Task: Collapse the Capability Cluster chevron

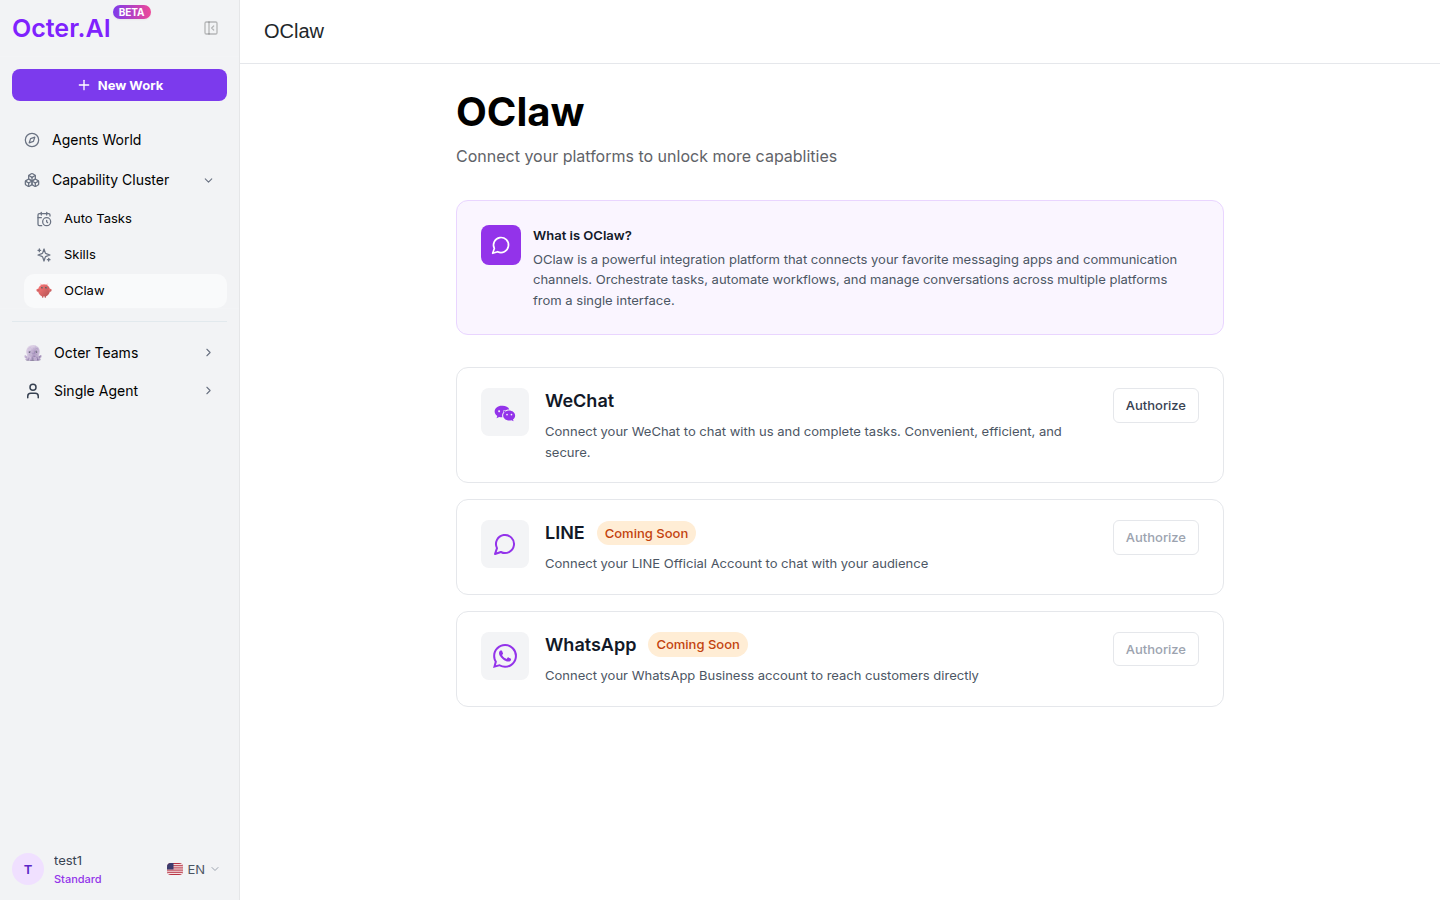Action: (x=208, y=180)
